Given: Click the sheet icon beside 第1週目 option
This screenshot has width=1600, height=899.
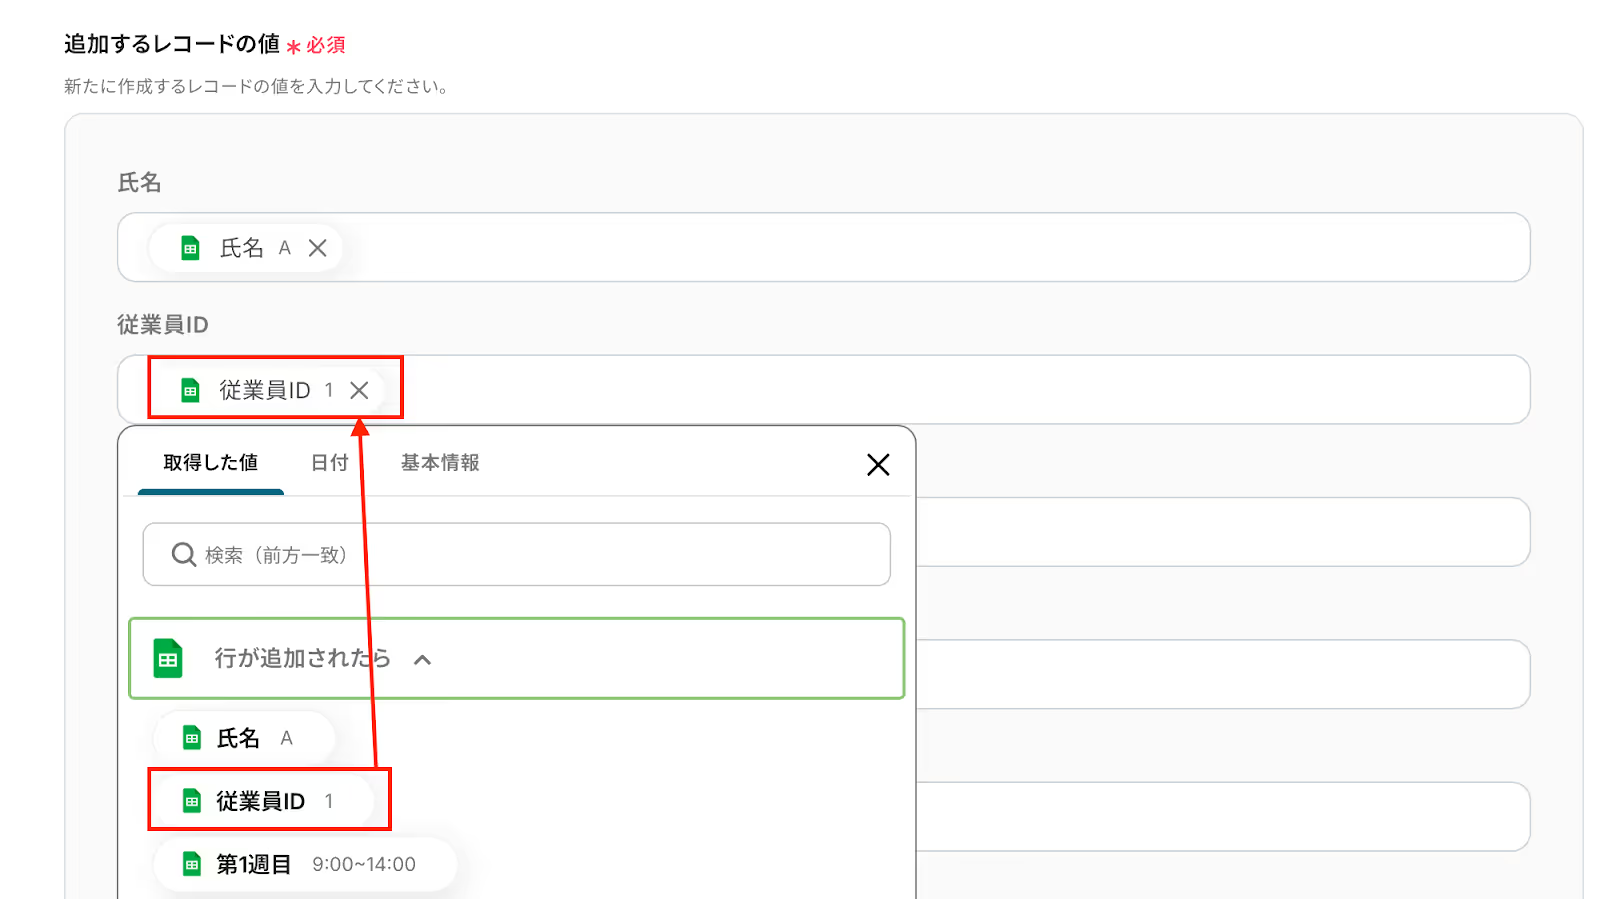Looking at the screenshot, I should 192,864.
